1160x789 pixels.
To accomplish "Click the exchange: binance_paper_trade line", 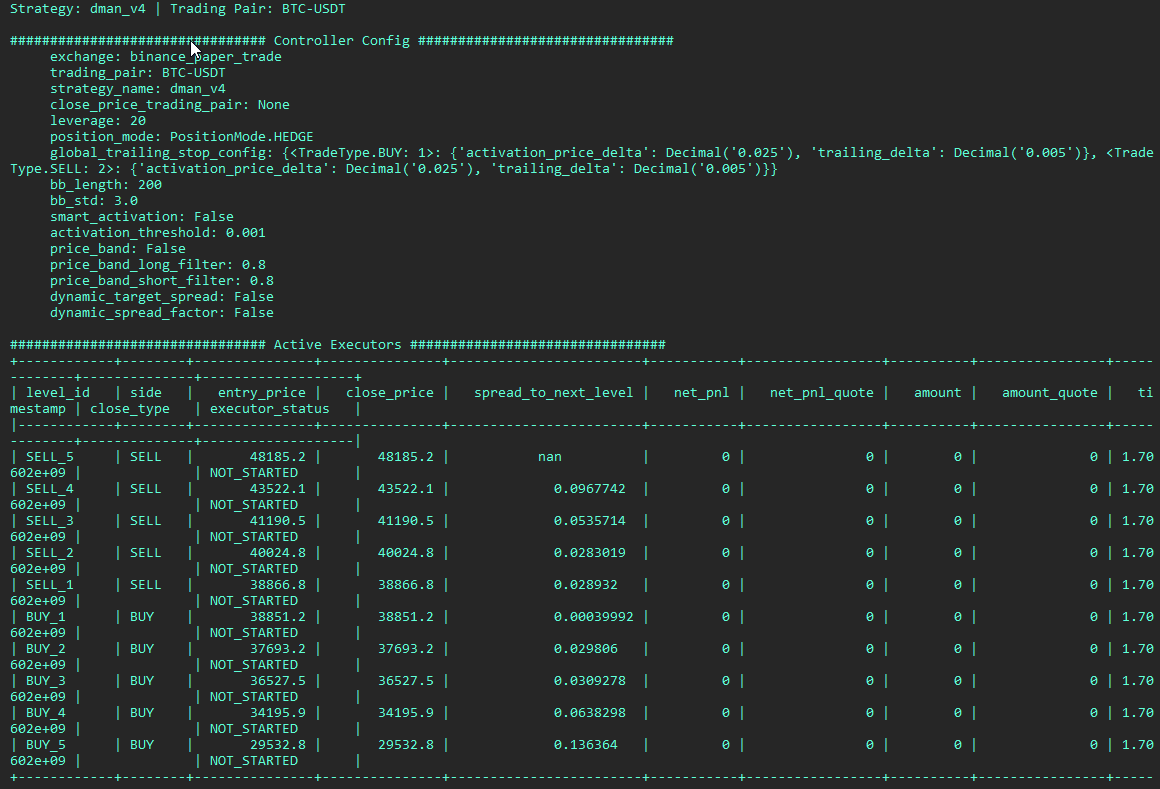I will point(165,57).
